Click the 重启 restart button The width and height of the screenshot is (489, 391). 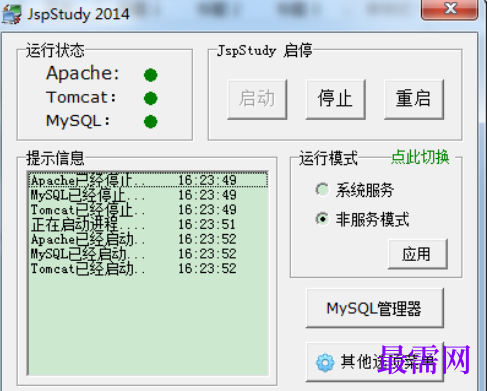click(x=414, y=99)
